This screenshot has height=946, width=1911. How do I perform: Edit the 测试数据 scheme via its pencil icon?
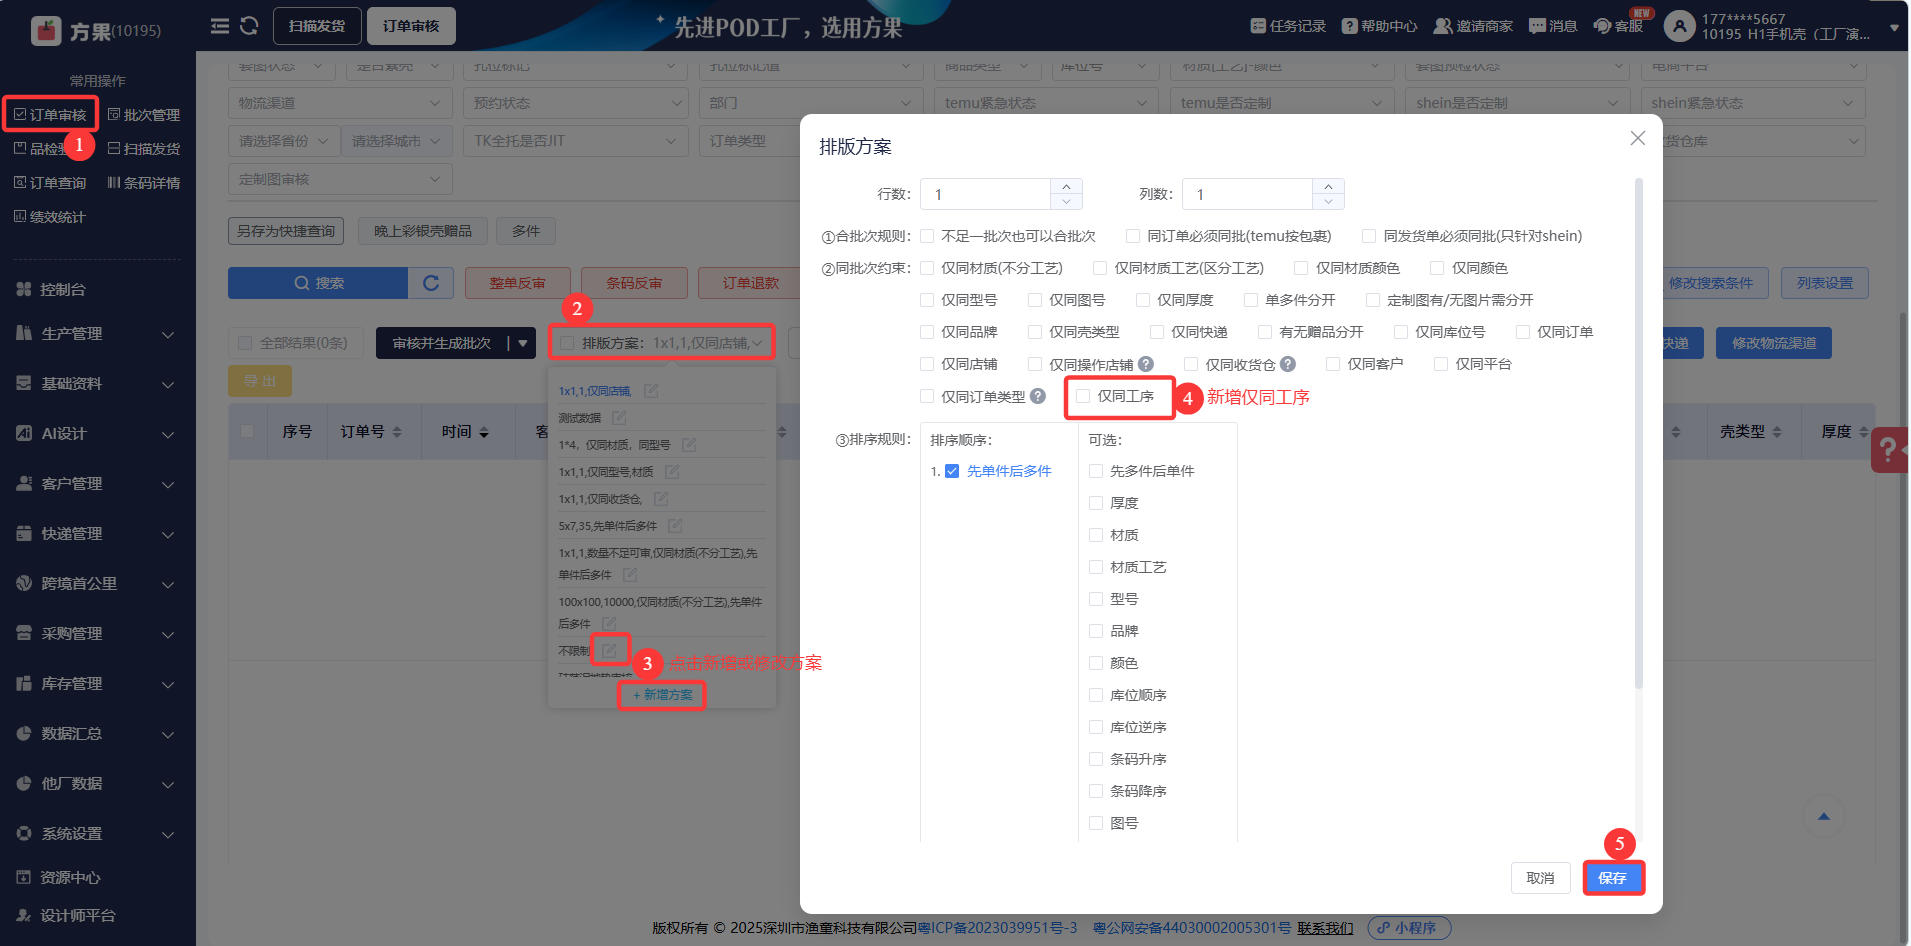pyautogui.click(x=619, y=417)
